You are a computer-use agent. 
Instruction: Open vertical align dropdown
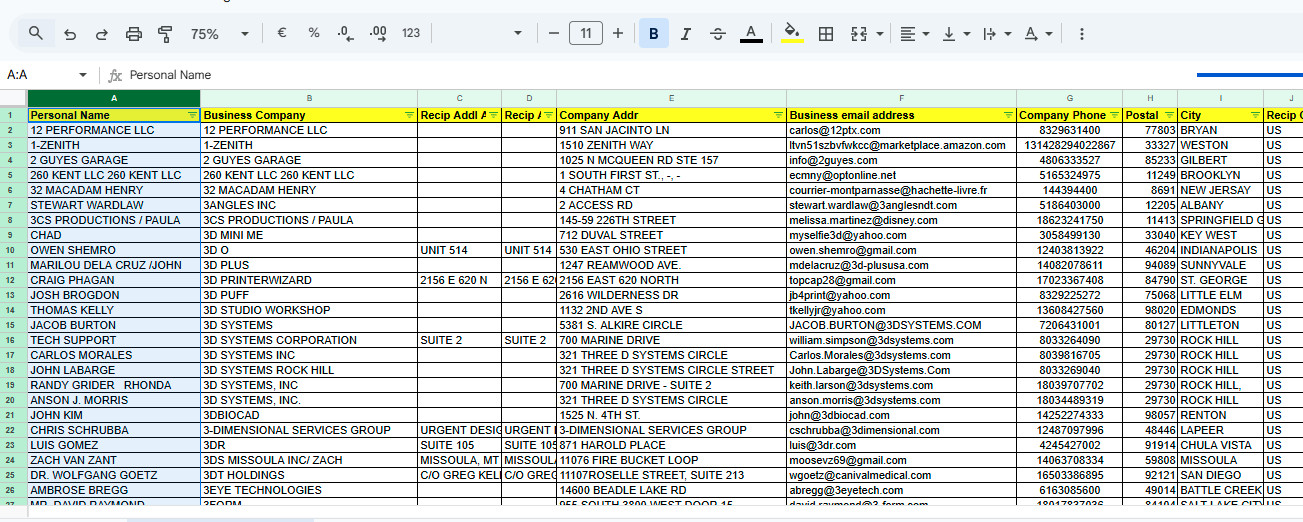pyautogui.click(x=957, y=34)
